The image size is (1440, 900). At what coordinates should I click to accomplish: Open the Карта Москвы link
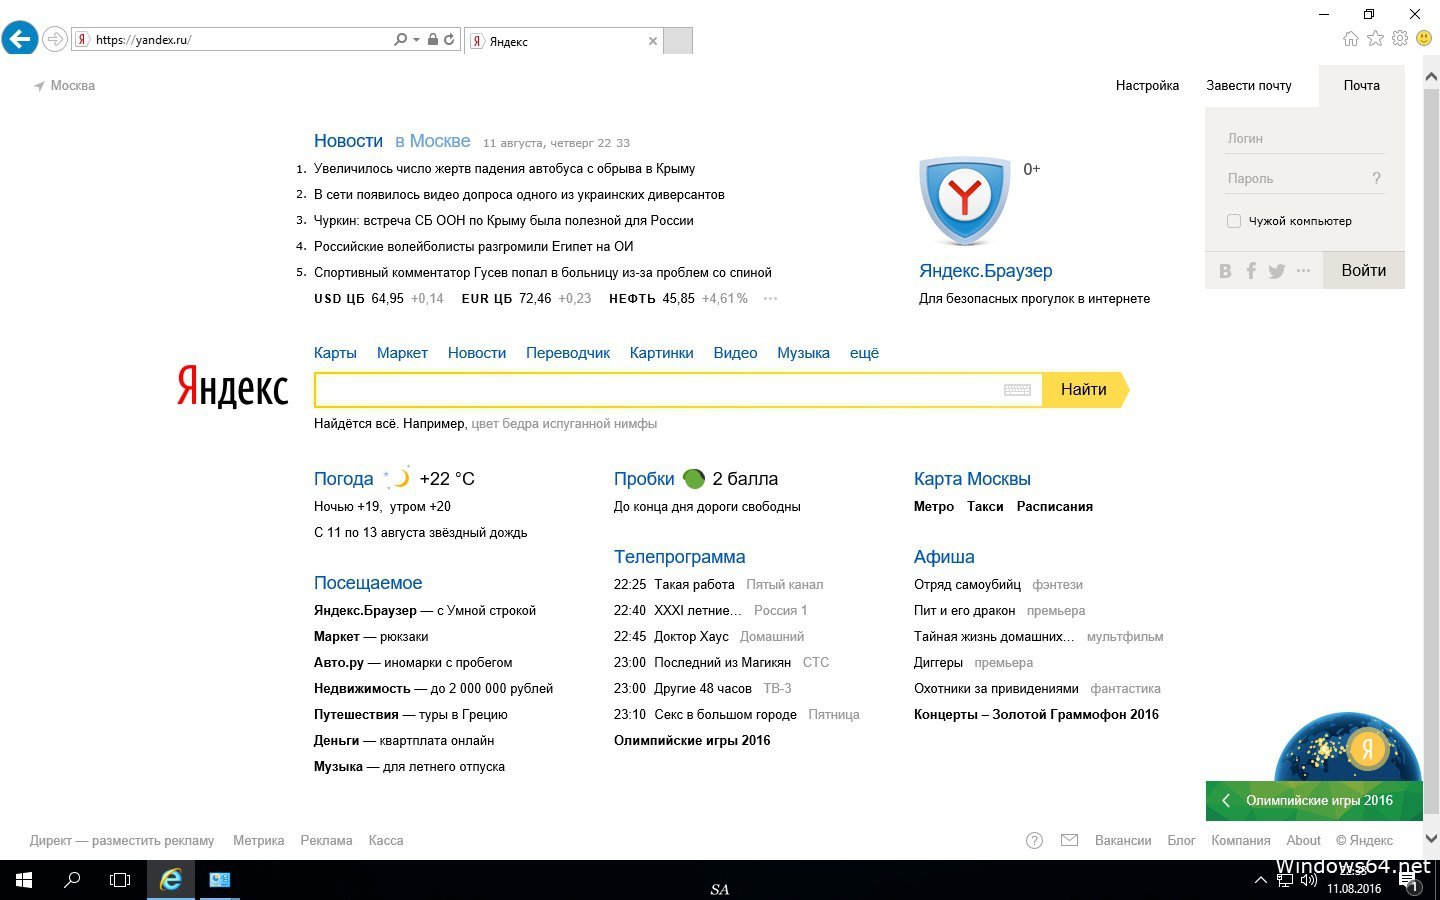[x=972, y=479]
